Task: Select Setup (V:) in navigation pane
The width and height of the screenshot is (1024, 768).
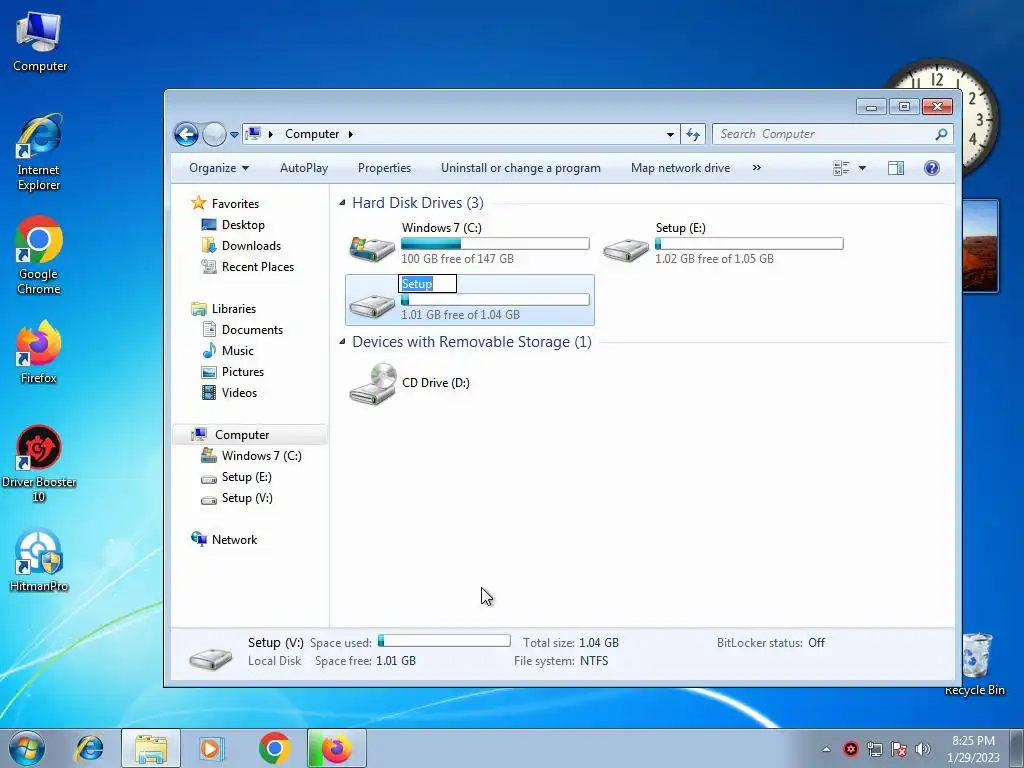Action: [x=247, y=498]
